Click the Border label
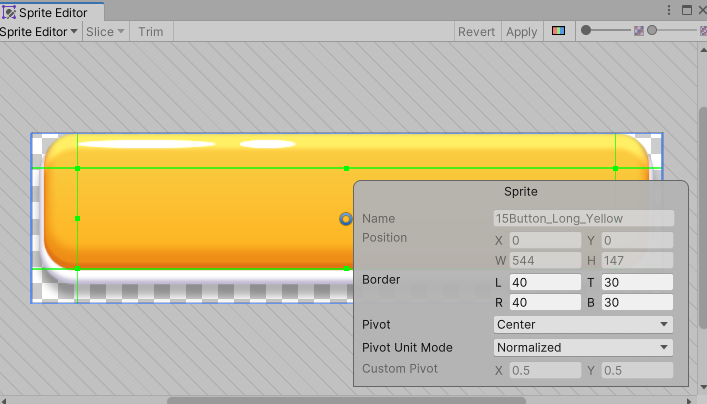Screen dimensions: 707x404 click(x=381, y=280)
